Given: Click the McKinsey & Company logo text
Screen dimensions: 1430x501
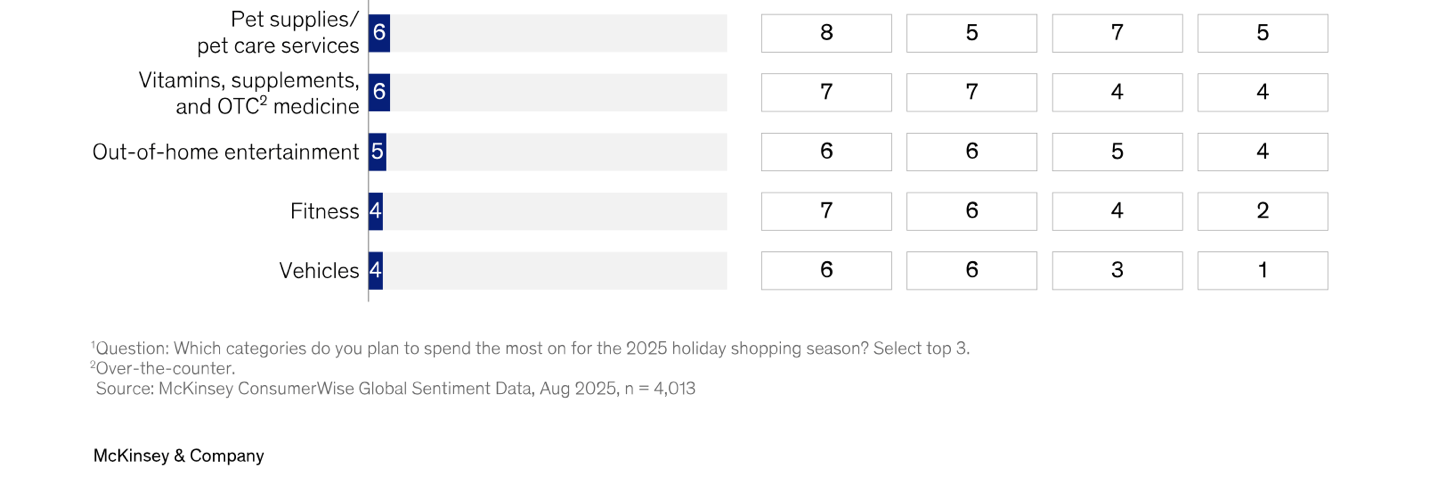Looking at the screenshot, I should pos(179,456).
